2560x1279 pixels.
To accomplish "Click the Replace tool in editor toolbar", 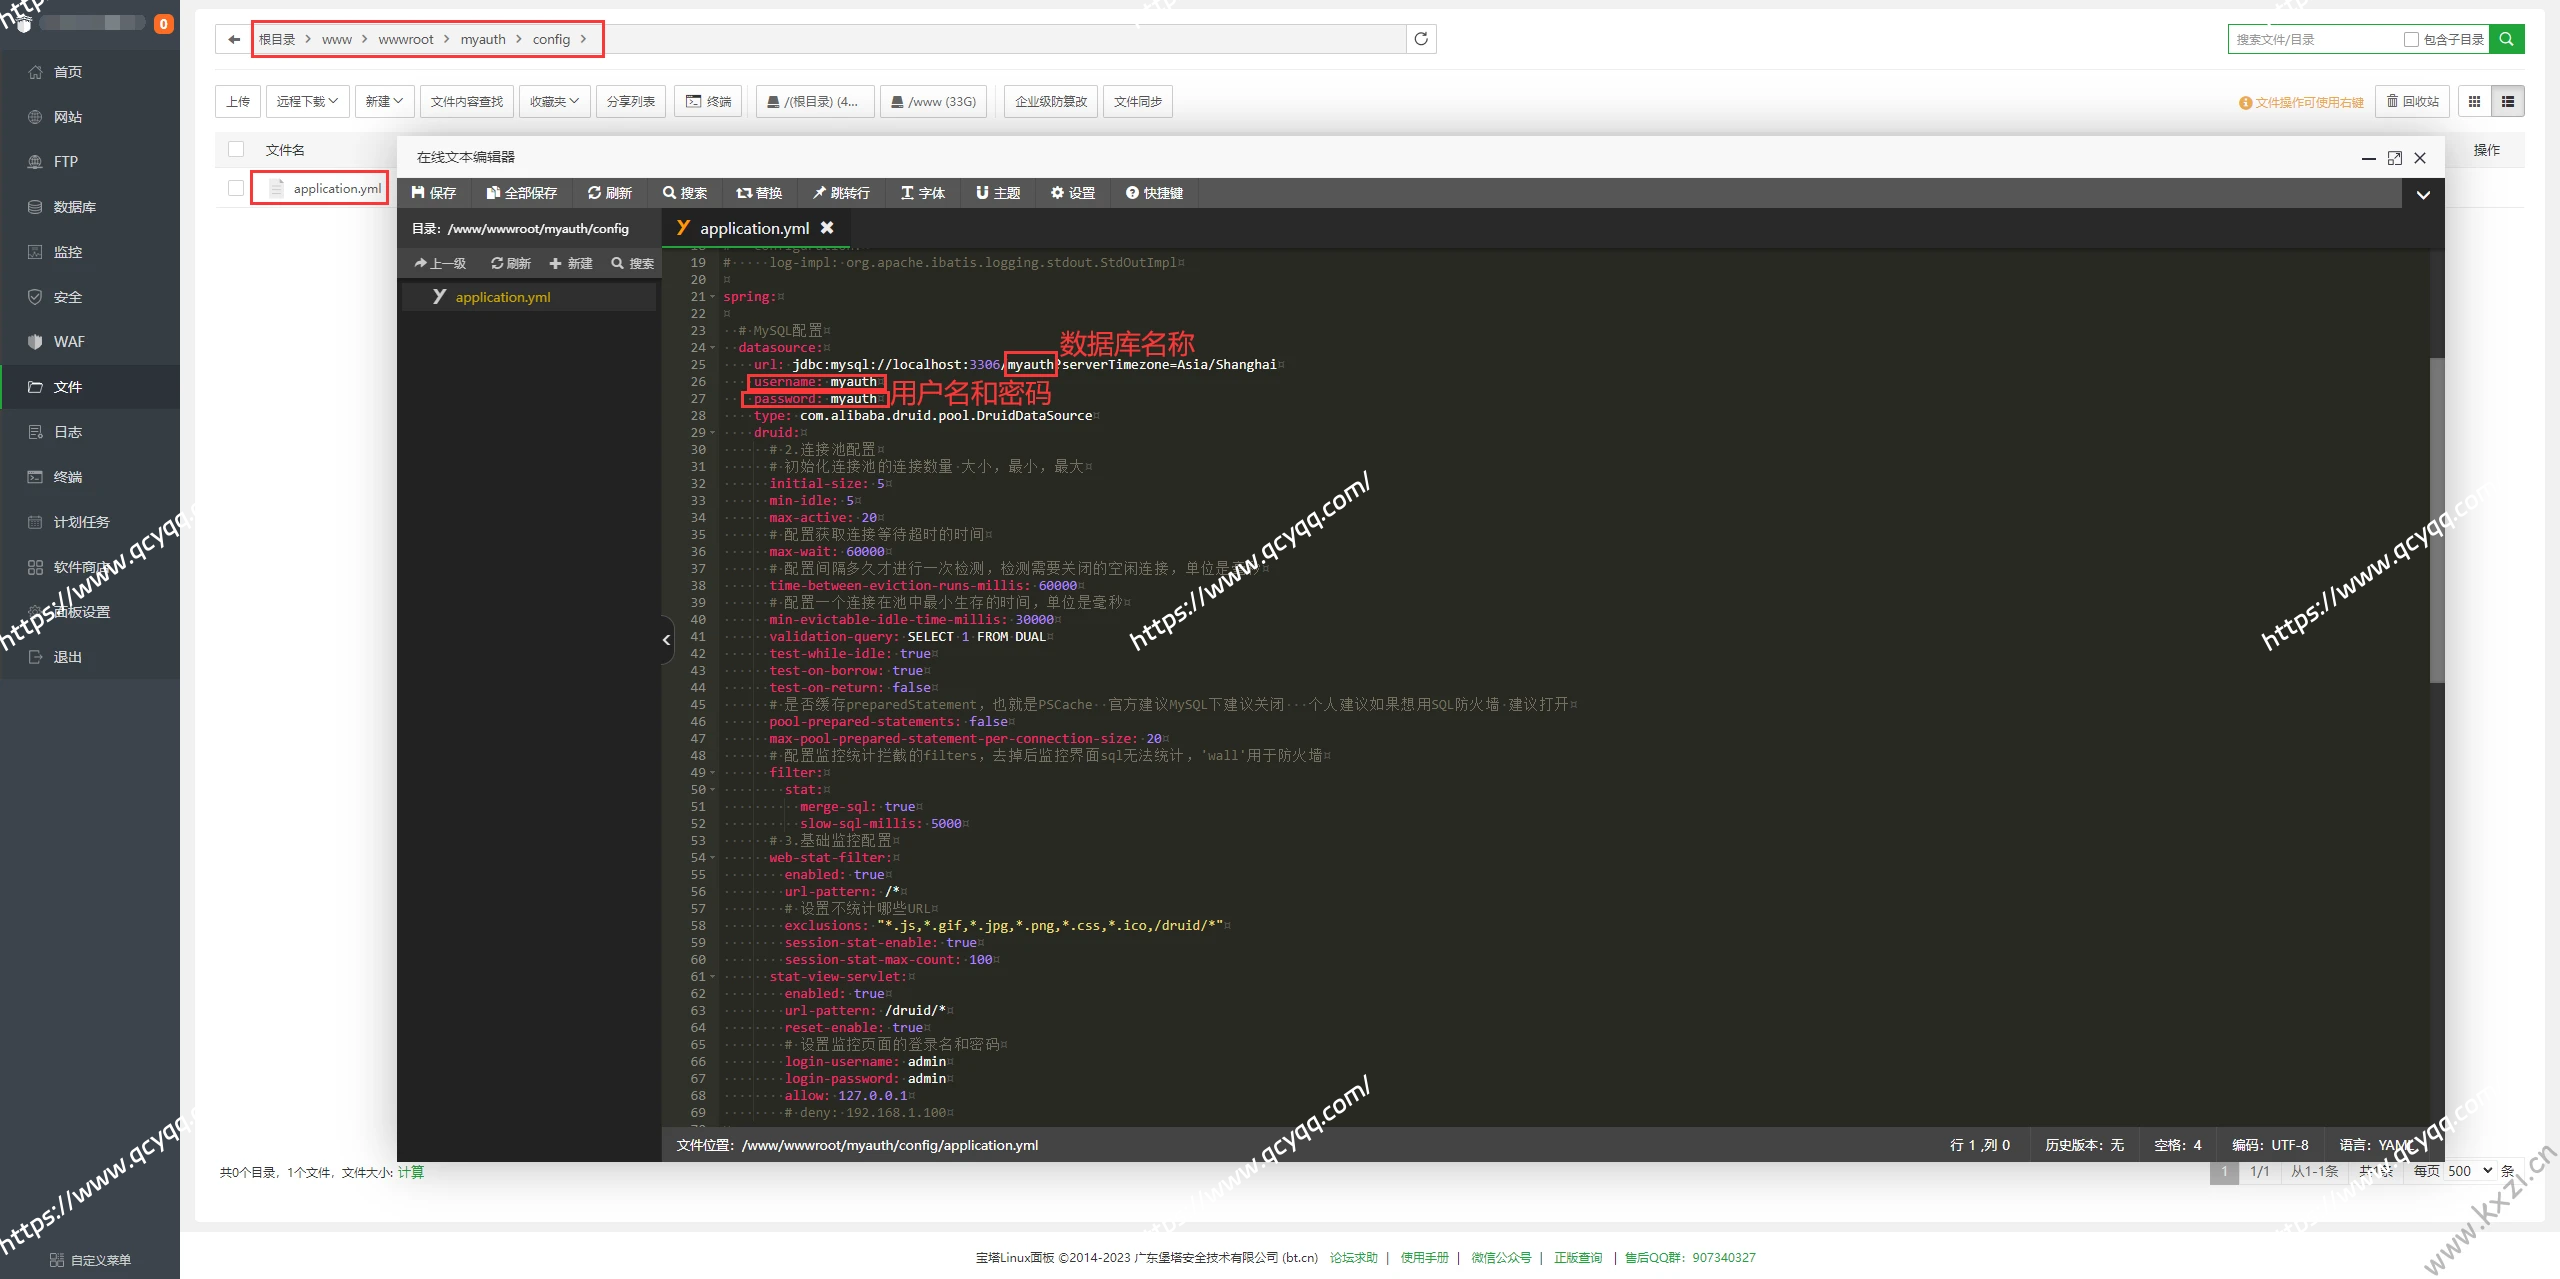I will (759, 193).
